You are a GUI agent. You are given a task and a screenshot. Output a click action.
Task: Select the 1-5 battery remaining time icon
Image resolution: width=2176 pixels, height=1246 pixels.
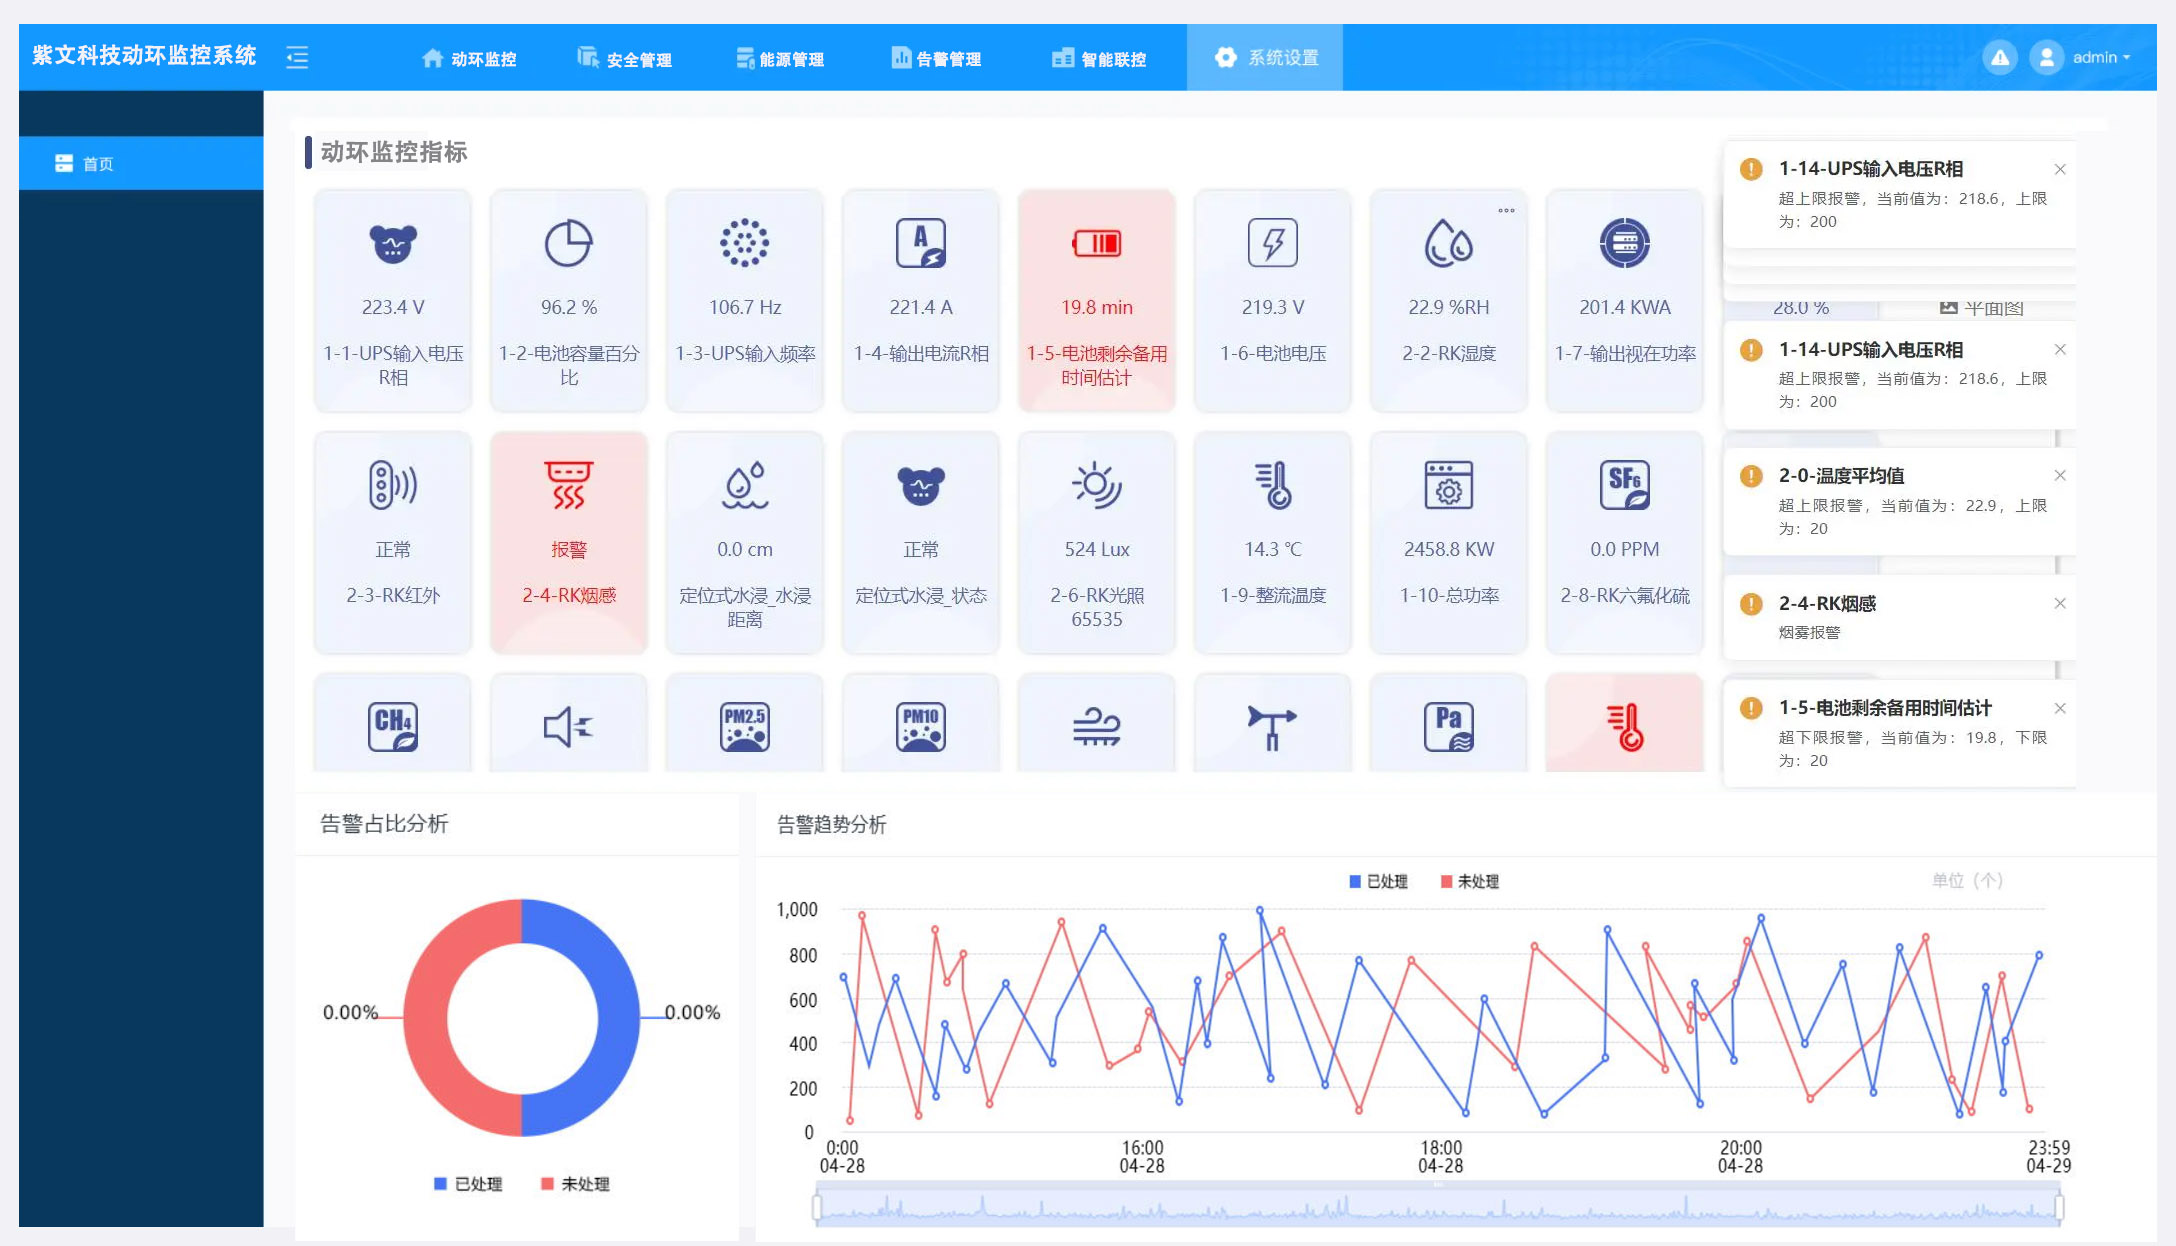point(1096,243)
